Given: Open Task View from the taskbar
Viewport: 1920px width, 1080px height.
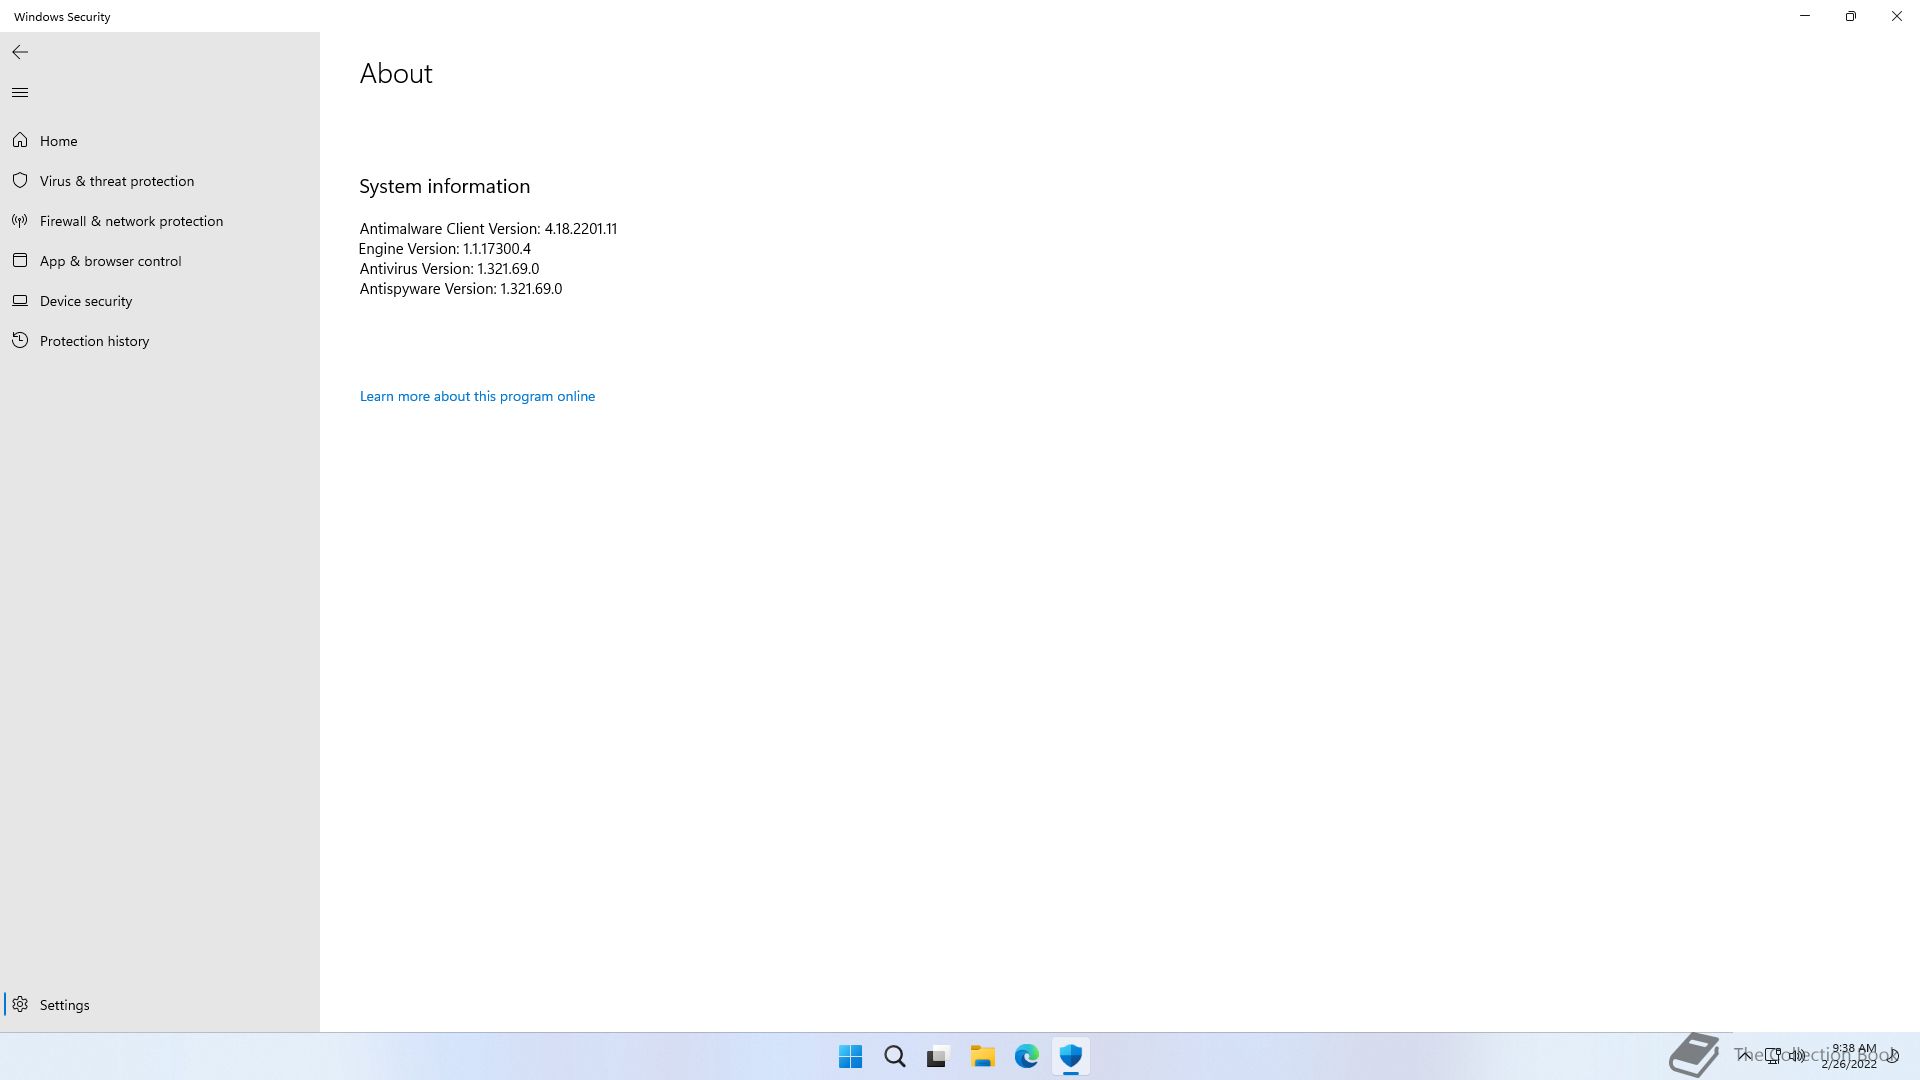Looking at the screenshot, I should pyautogui.click(x=937, y=1056).
